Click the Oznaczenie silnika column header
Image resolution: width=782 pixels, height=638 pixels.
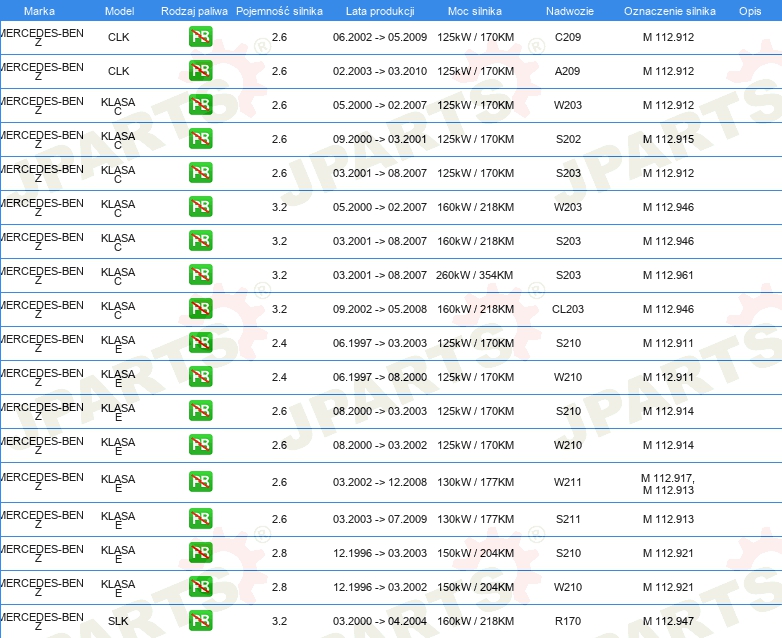(670, 11)
